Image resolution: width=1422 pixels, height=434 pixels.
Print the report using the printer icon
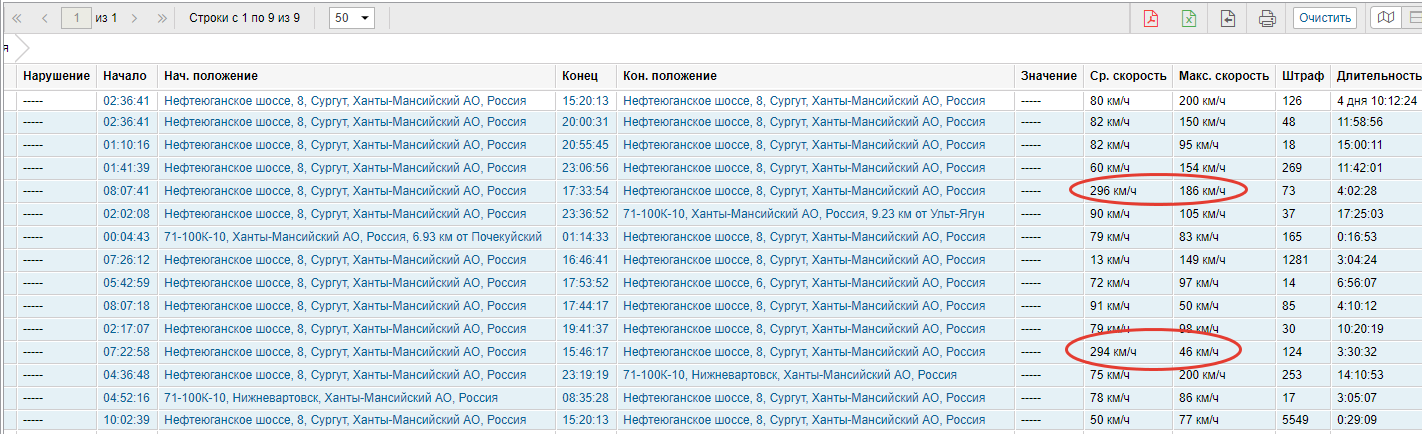[1267, 18]
